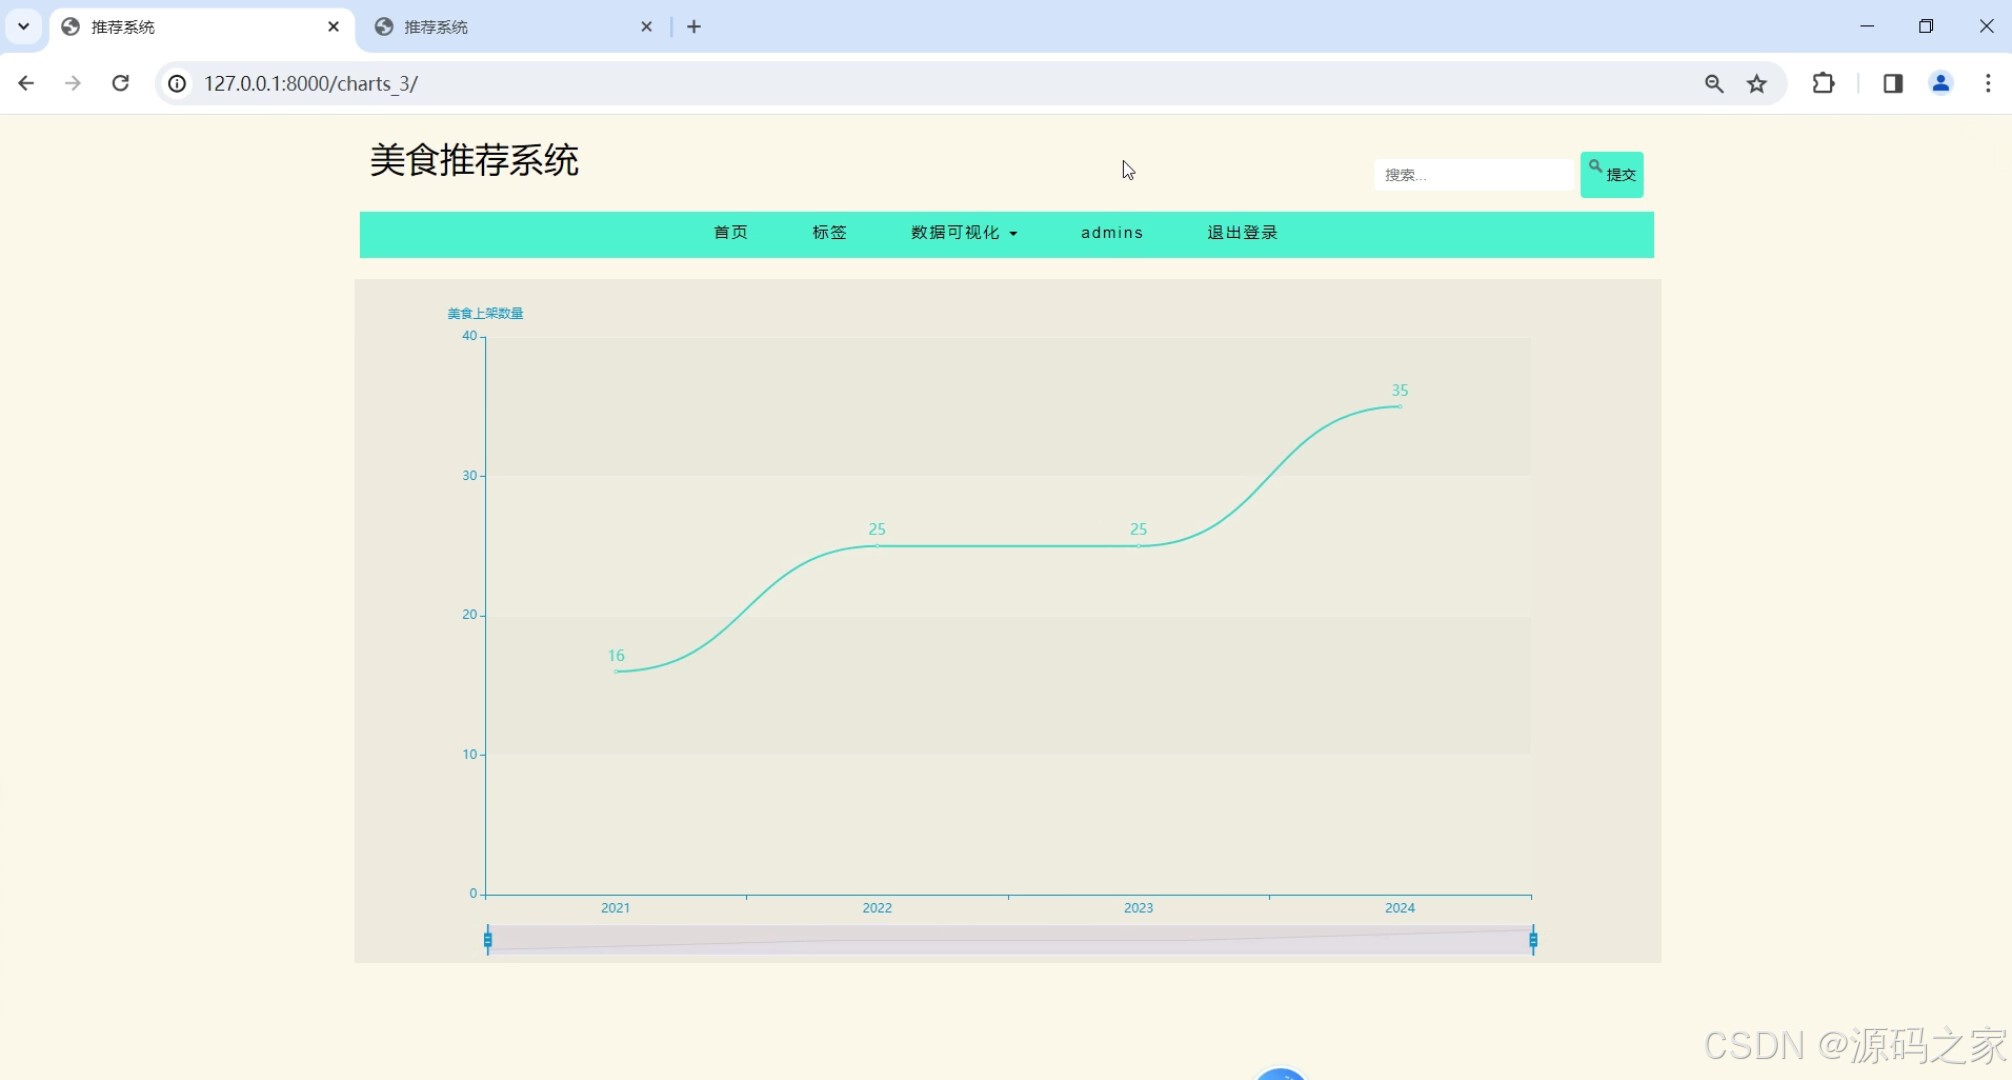Screen dimensions: 2012x1080
Task: Select 首页 in the navigation bar
Action: 729,232
